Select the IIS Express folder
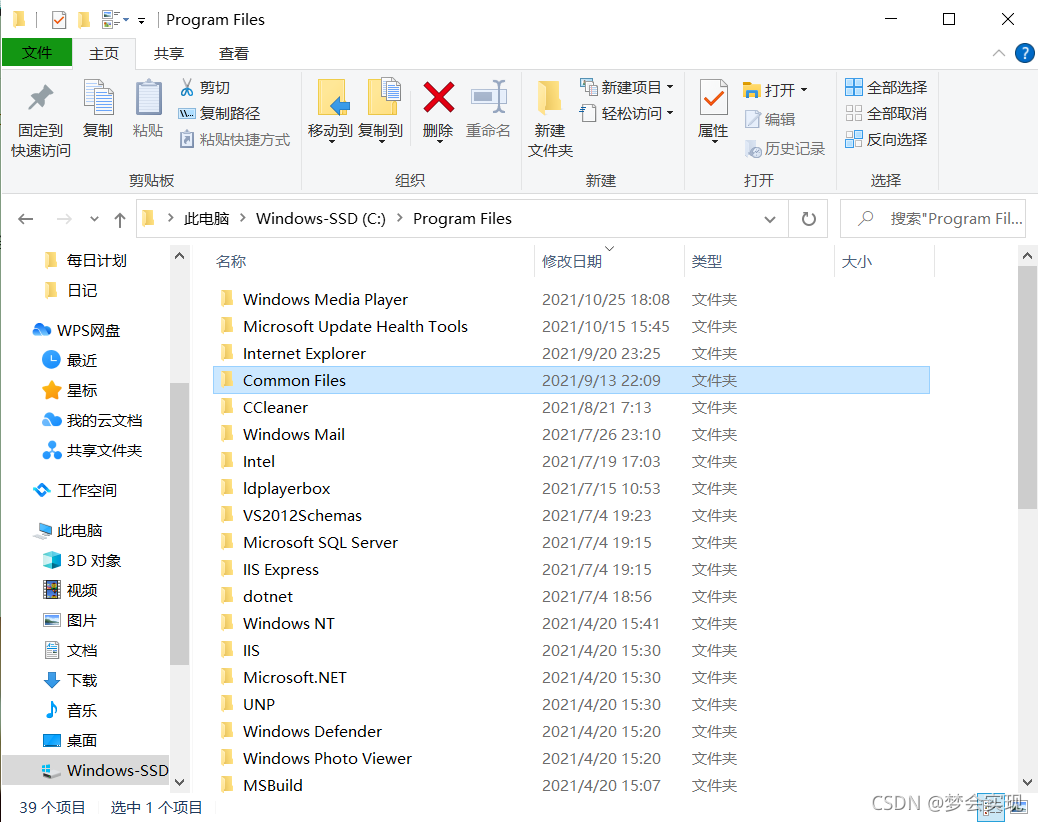 point(571,570)
